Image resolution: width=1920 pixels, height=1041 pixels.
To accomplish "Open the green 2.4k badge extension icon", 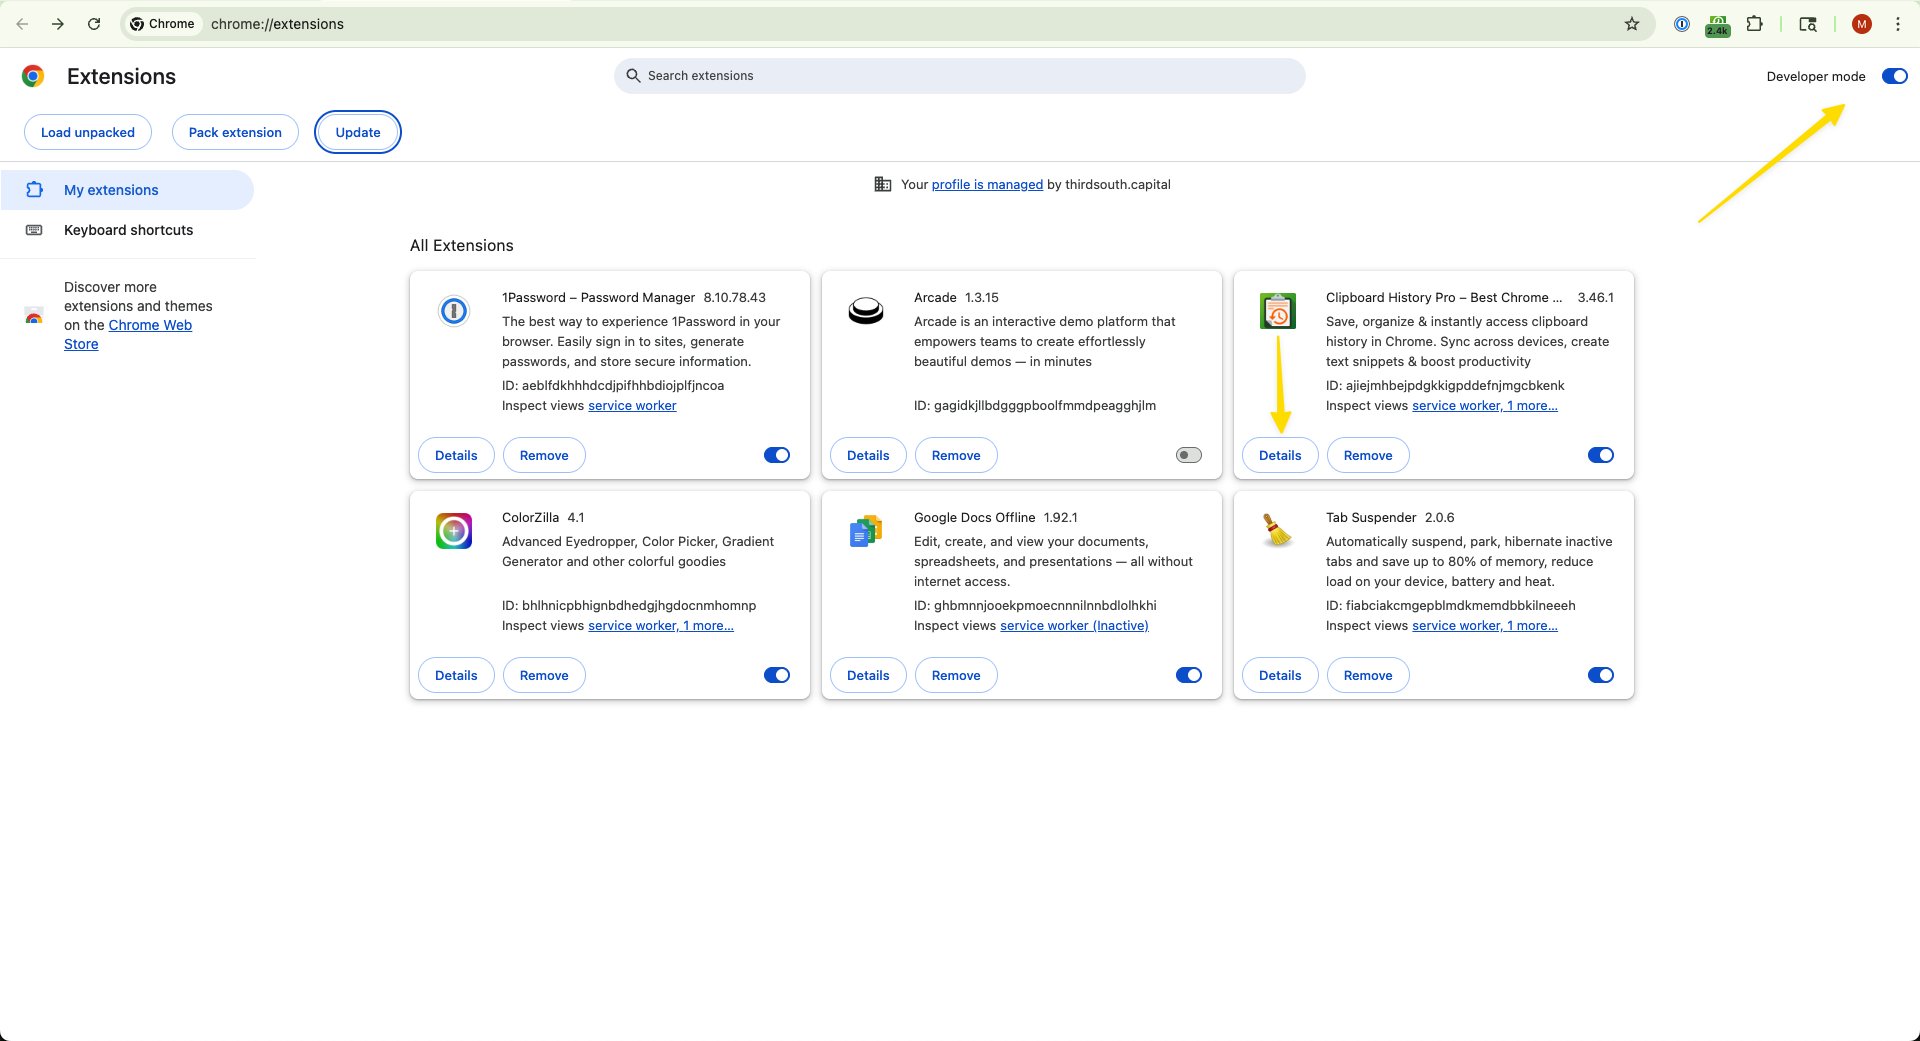I will click(1718, 25).
